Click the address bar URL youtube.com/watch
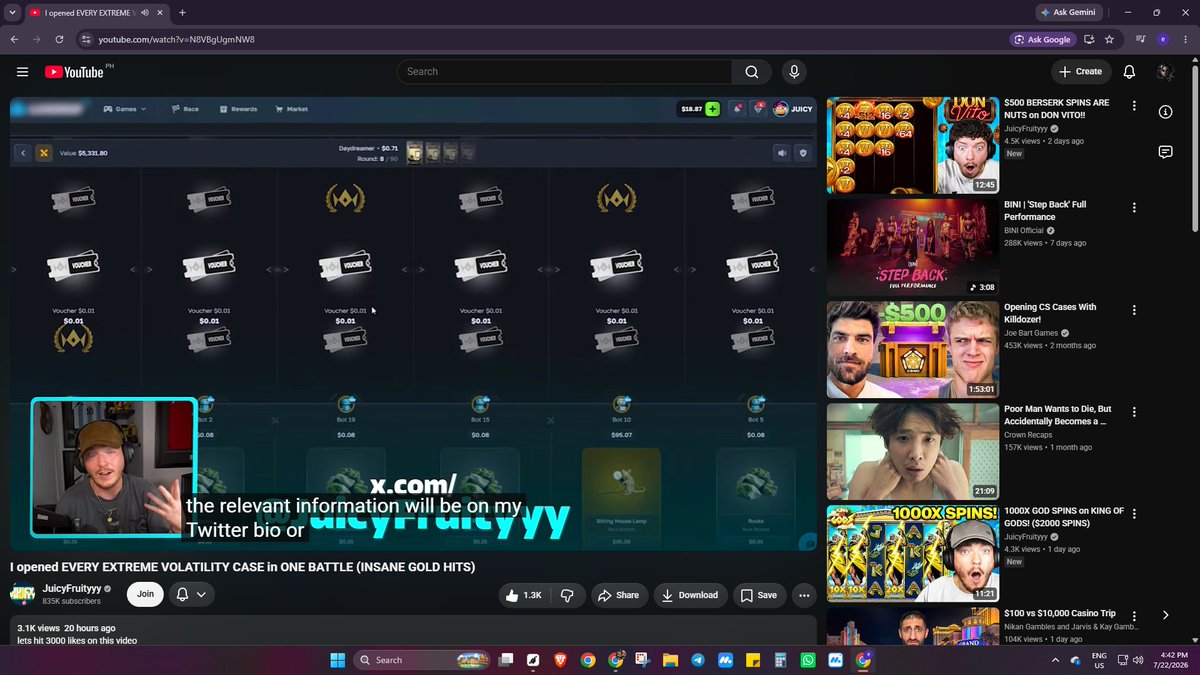Screen dimensions: 1200x675 [176, 40]
